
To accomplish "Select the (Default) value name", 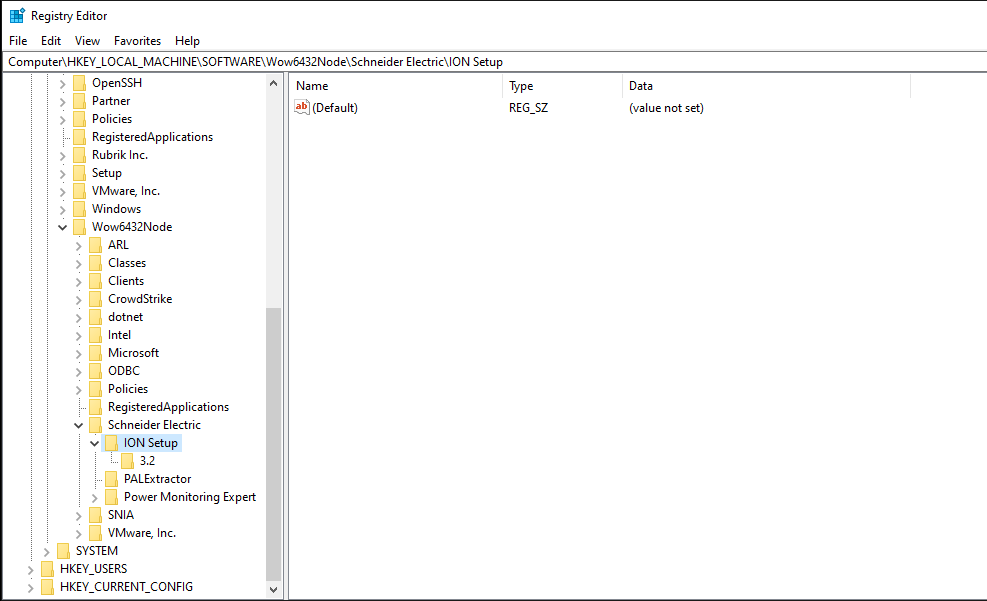I will coord(335,108).
